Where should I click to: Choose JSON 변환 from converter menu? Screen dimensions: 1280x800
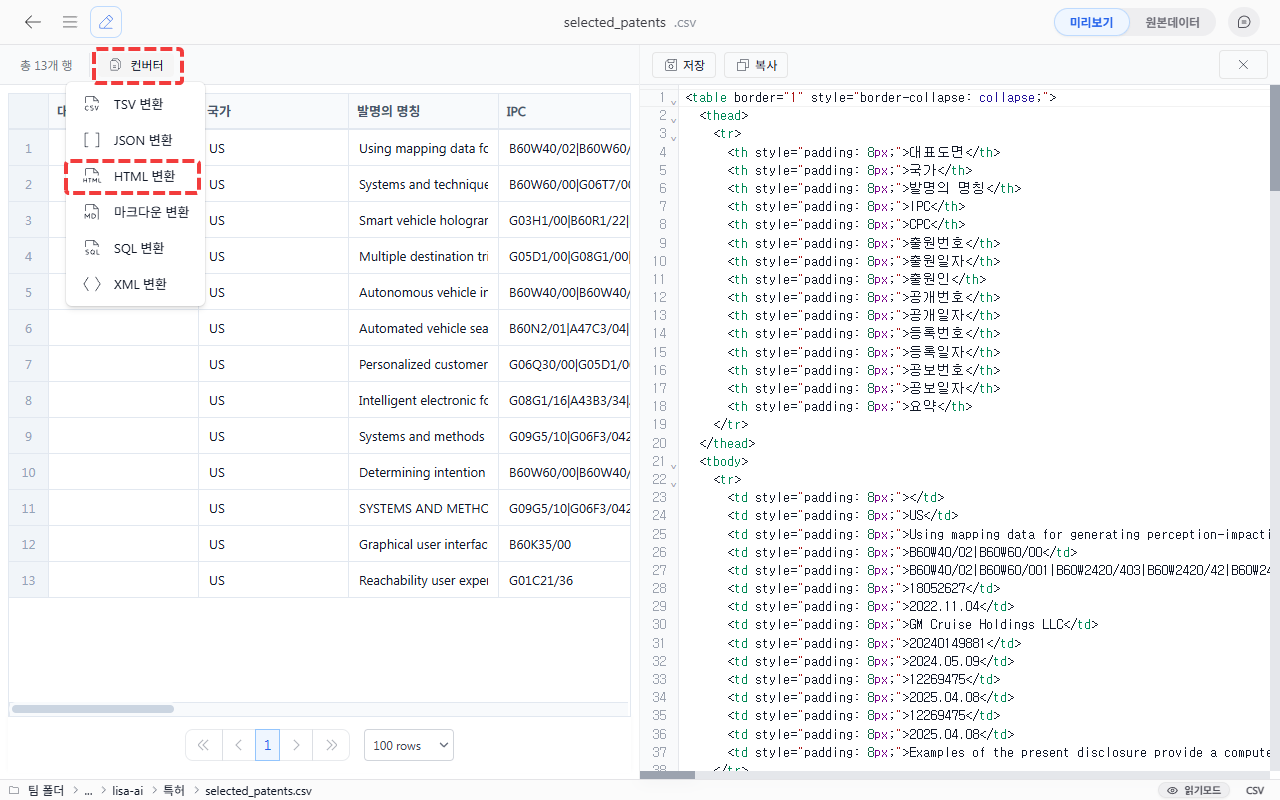(135, 140)
